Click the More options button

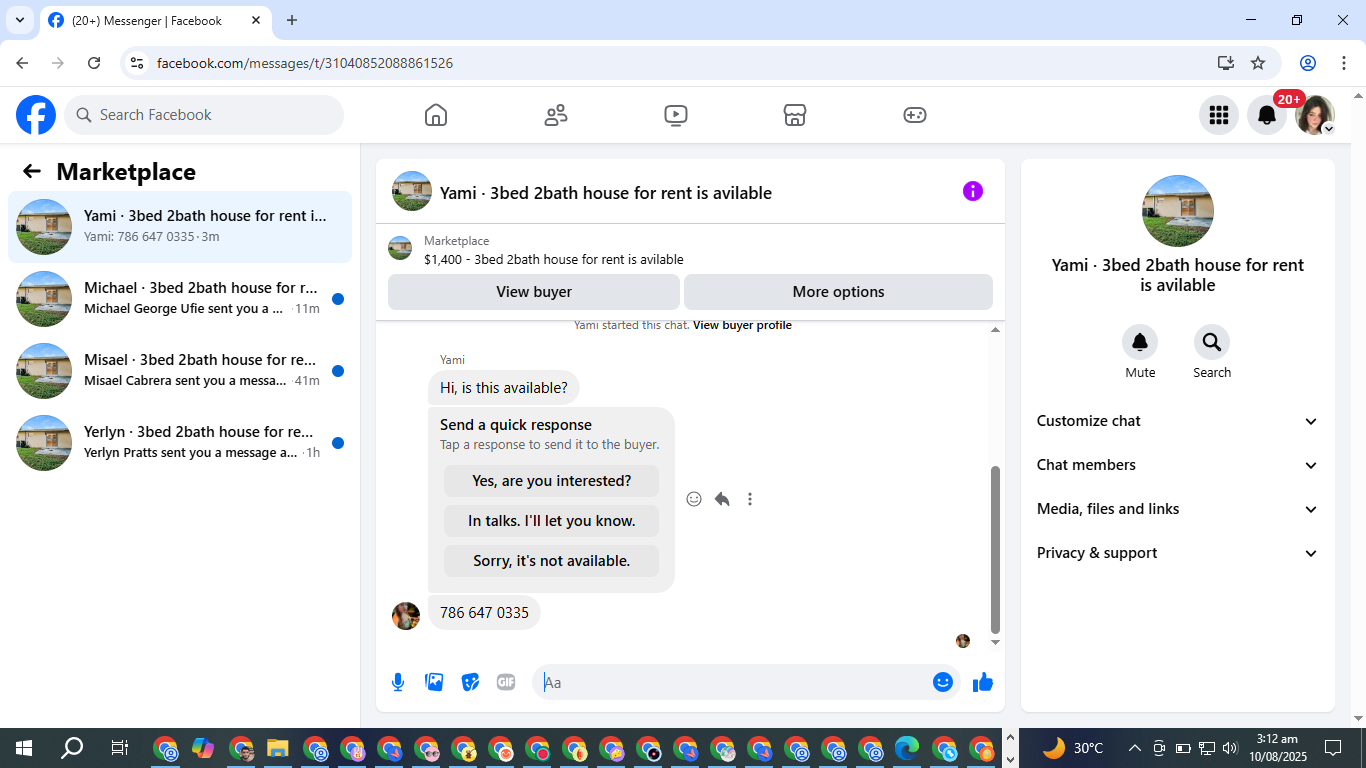838,292
